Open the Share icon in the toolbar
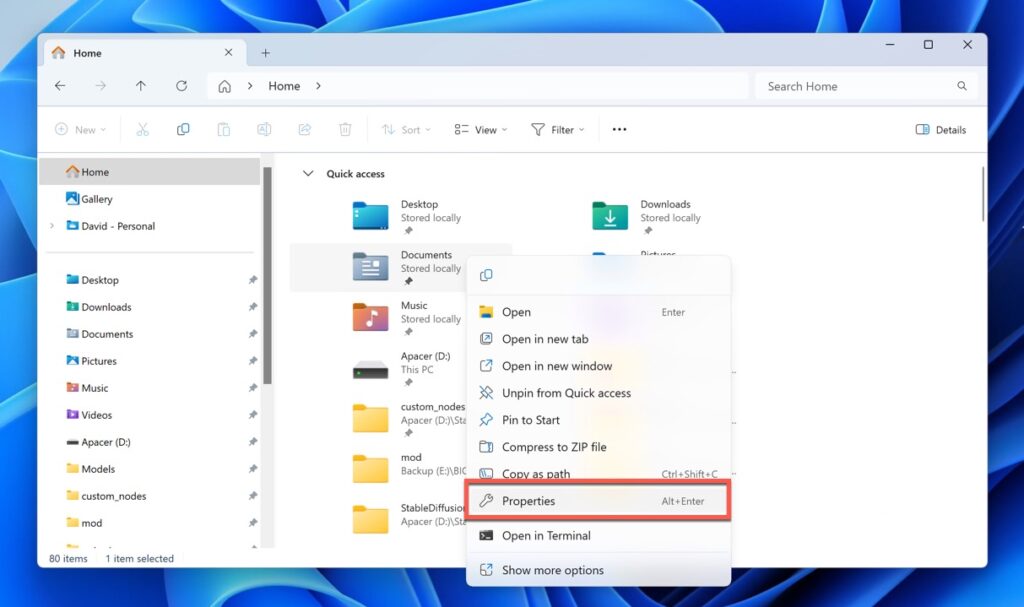This screenshot has height=607, width=1024. 304,129
